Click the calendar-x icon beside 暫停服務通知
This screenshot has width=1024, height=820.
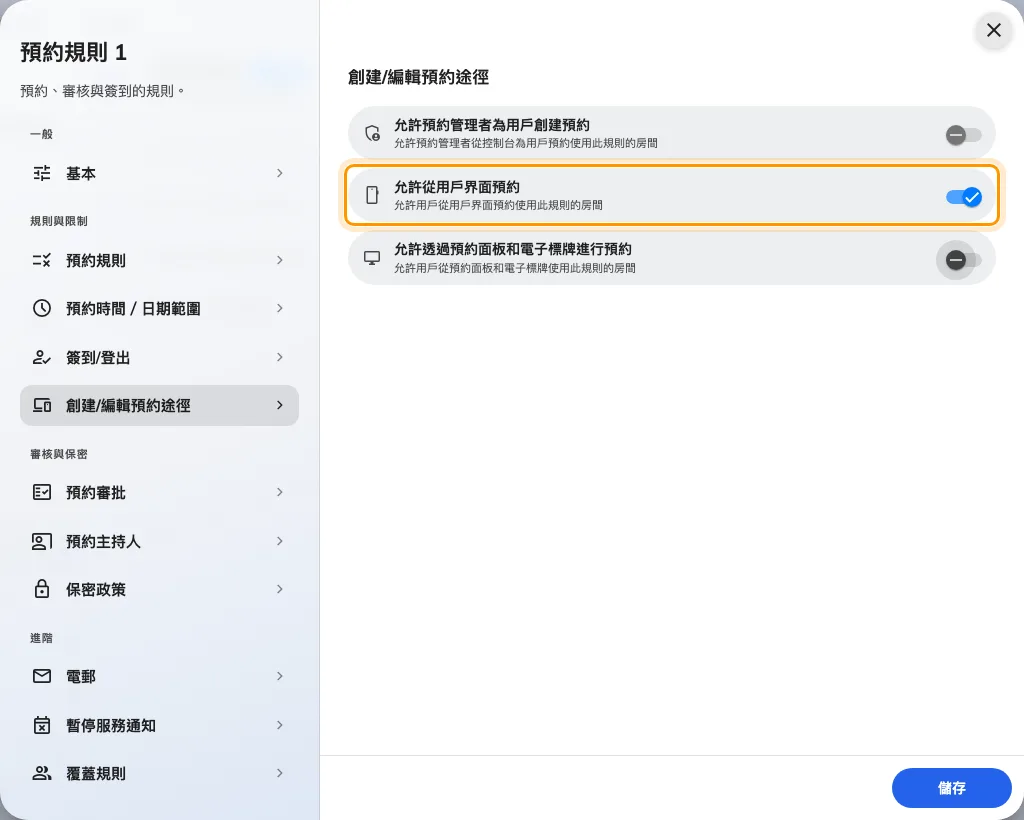[x=42, y=725]
